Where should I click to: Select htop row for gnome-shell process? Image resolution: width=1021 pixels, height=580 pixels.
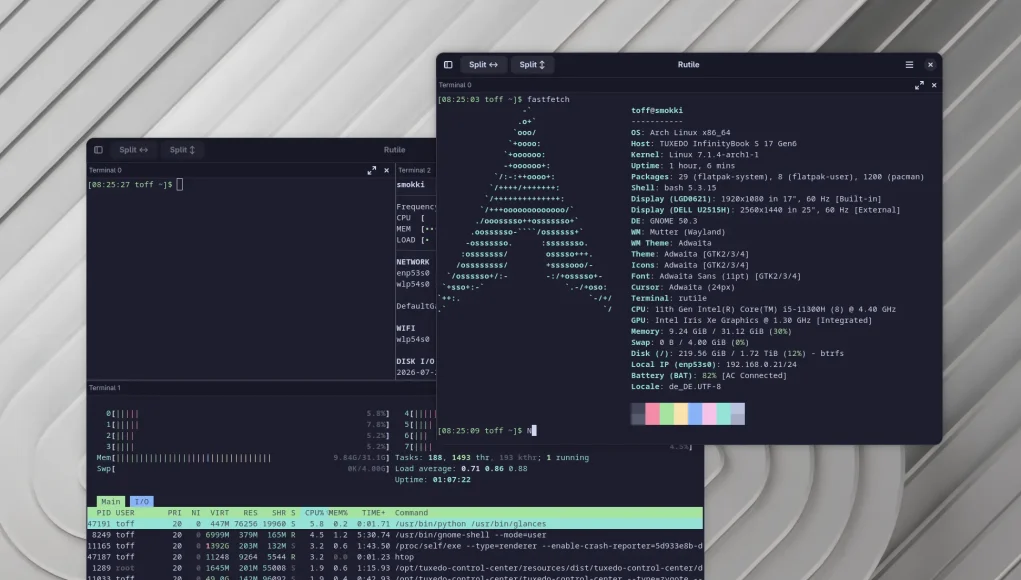[x=395, y=535]
